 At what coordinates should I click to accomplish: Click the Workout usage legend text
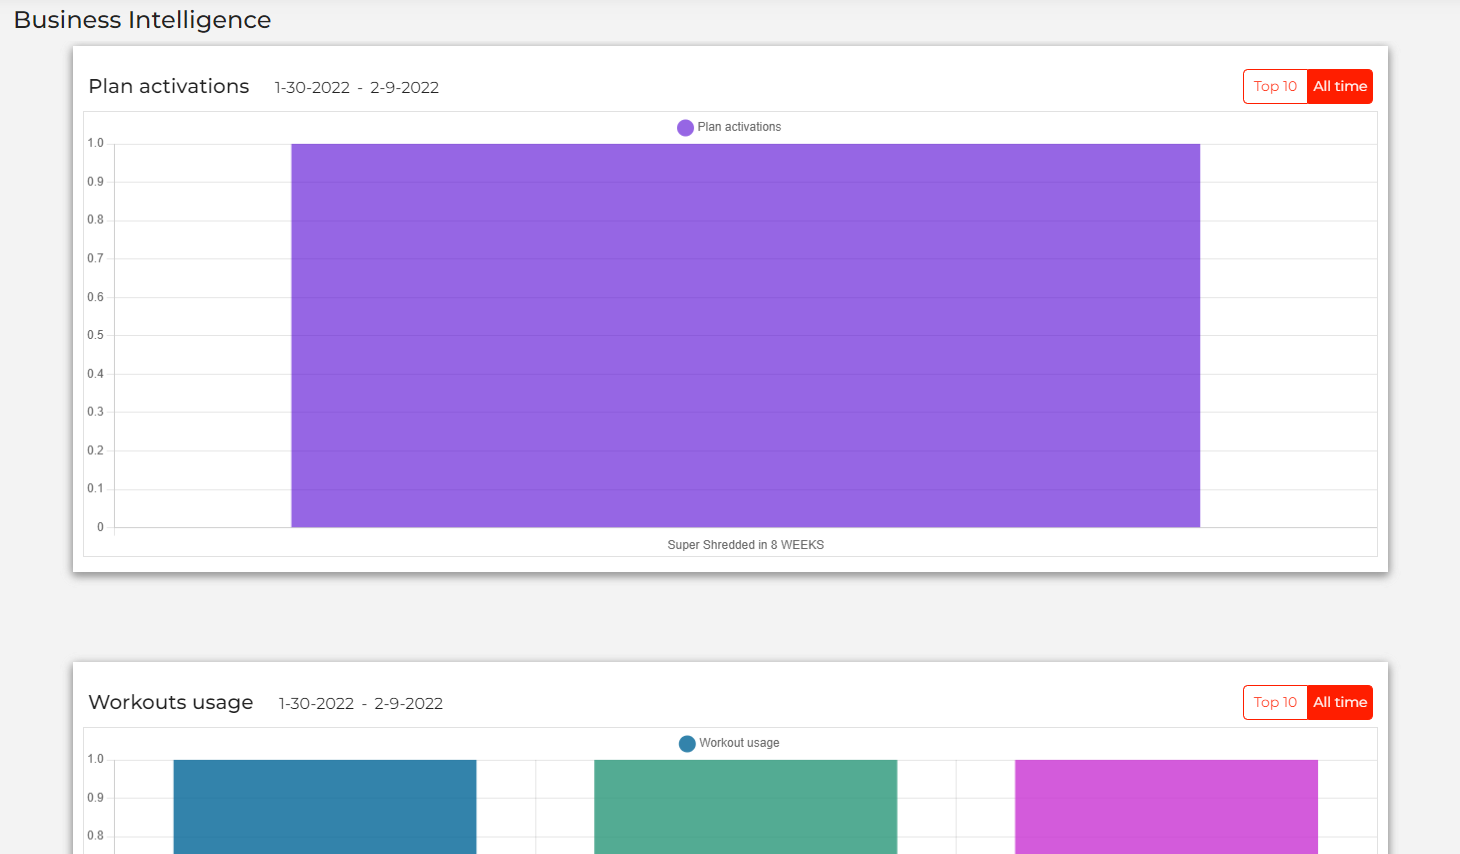[x=739, y=743]
